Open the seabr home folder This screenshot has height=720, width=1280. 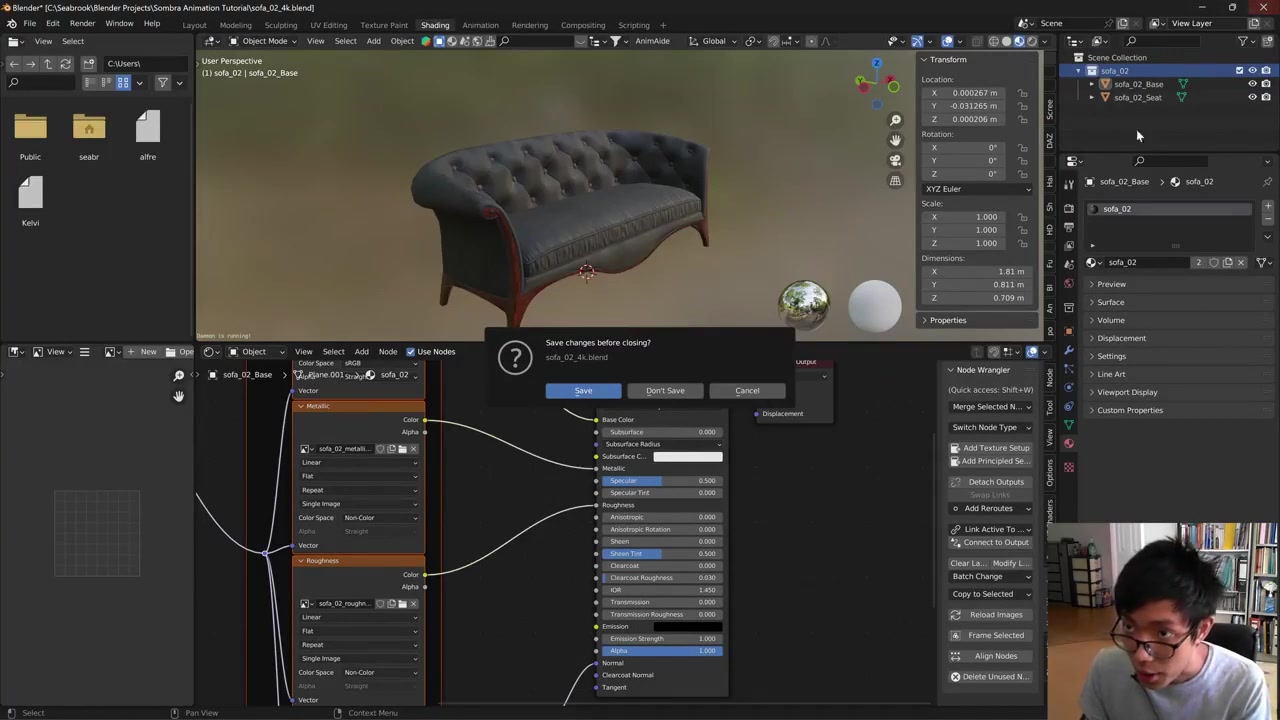(x=89, y=130)
